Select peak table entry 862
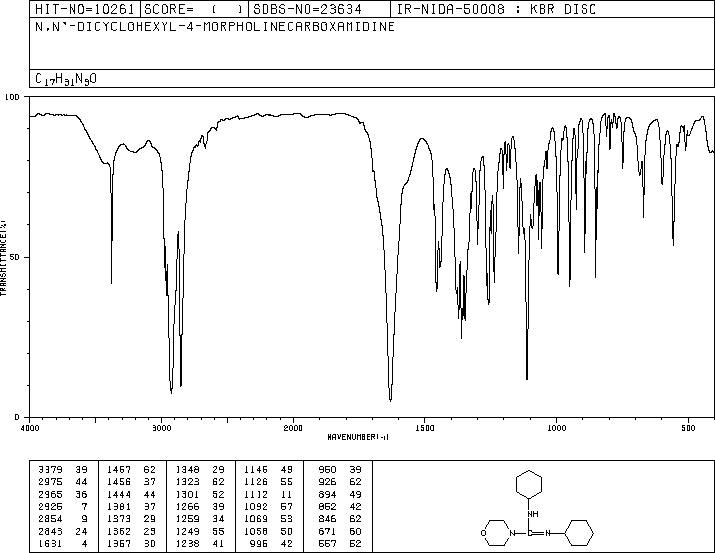 327,506
